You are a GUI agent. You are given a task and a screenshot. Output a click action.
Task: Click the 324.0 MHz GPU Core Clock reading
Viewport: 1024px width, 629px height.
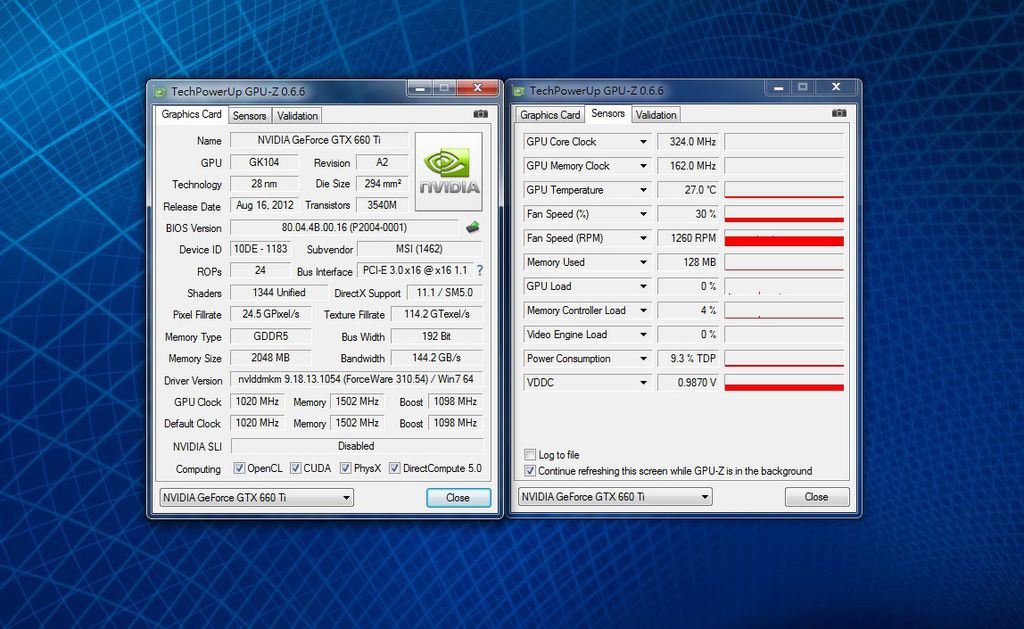click(x=688, y=142)
